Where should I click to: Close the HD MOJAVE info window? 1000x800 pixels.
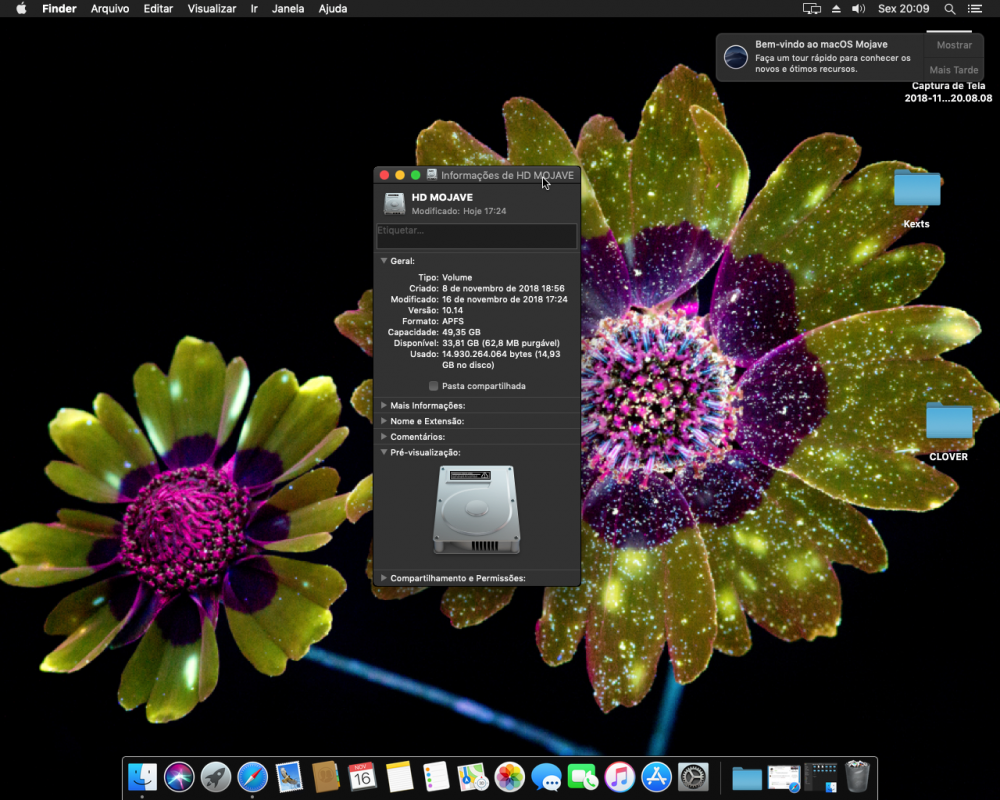pyautogui.click(x=384, y=175)
